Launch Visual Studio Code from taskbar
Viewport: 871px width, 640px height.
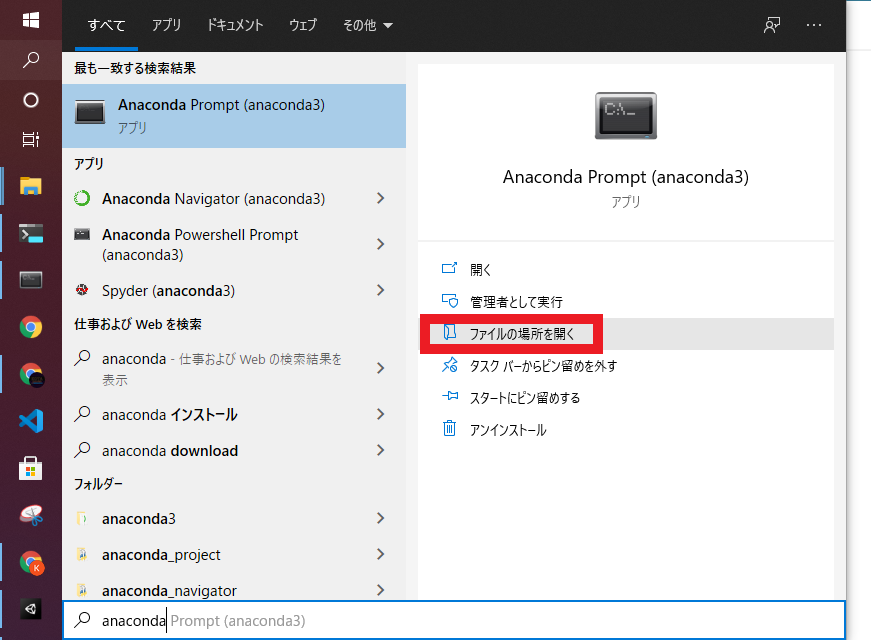[x=31, y=421]
